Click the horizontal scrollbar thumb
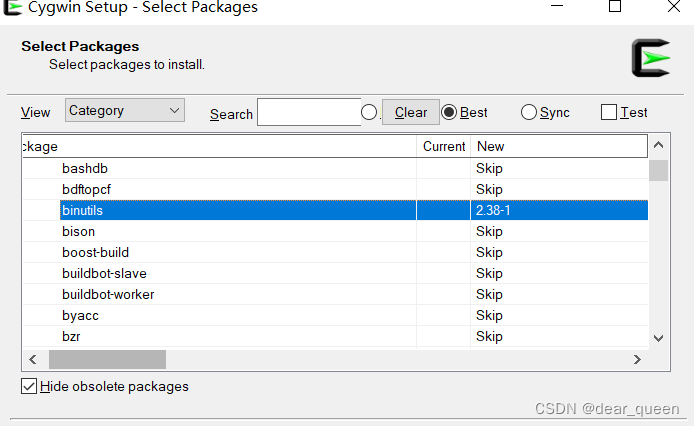Image resolution: width=694 pixels, height=426 pixels. click(x=107, y=359)
